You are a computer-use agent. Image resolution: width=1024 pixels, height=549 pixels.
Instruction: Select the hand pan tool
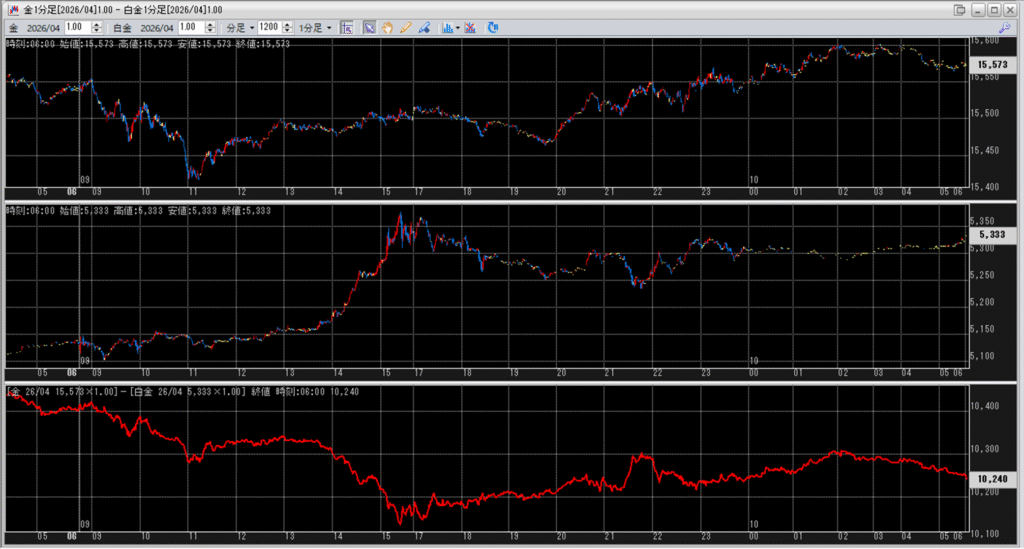(x=388, y=28)
